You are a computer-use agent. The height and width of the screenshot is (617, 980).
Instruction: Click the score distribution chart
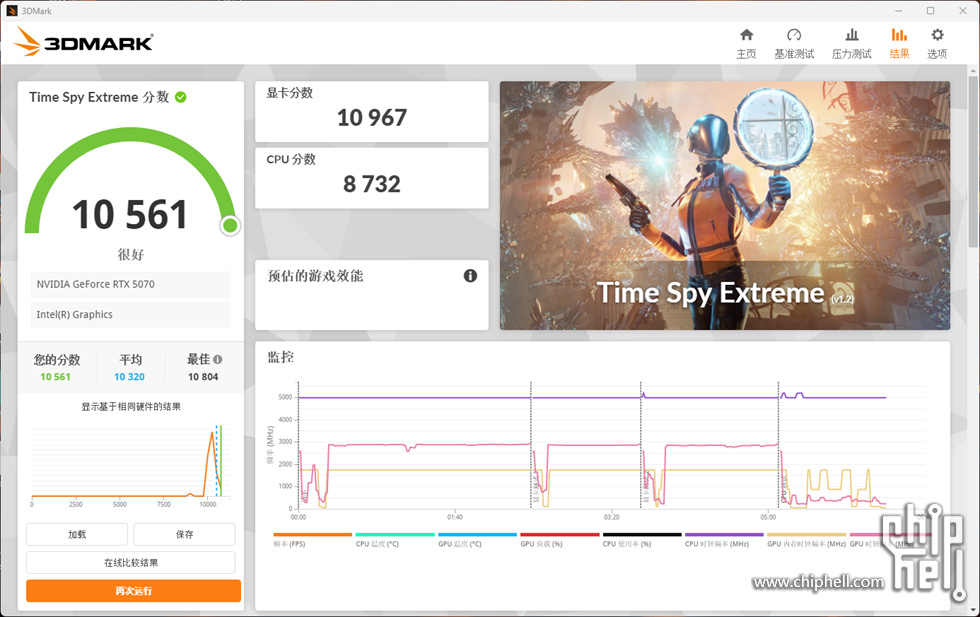tap(131, 464)
